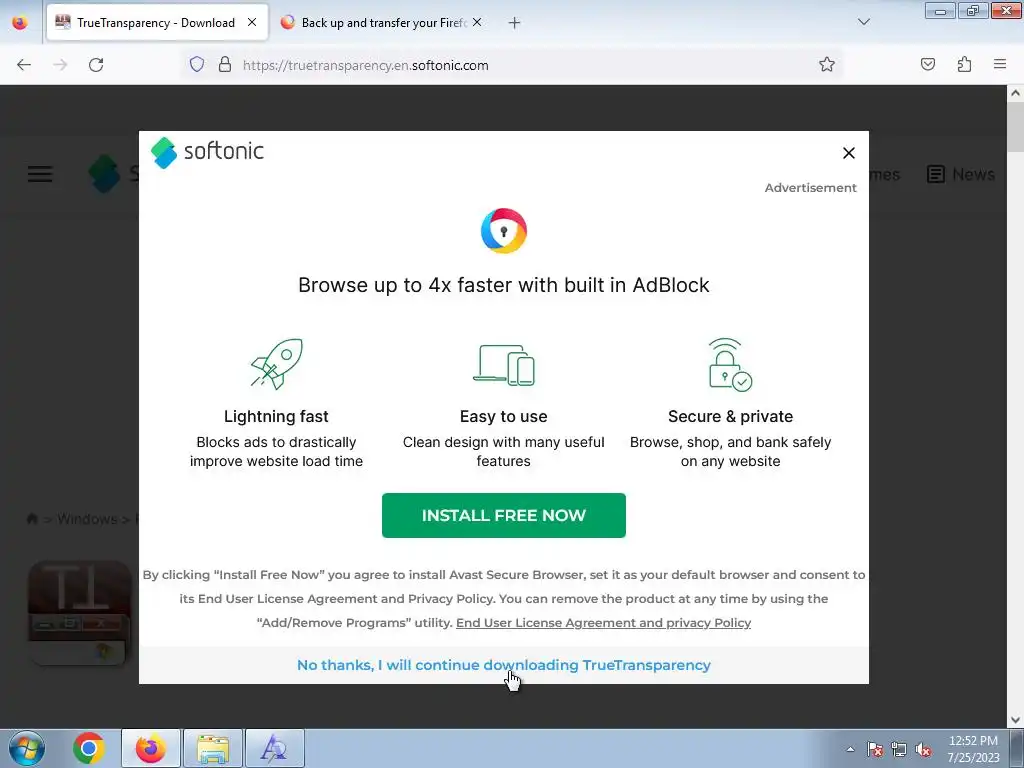Decline offer and continue downloading TrueTransparency
The height and width of the screenshot is (768, 1024).
pos(504,665)
